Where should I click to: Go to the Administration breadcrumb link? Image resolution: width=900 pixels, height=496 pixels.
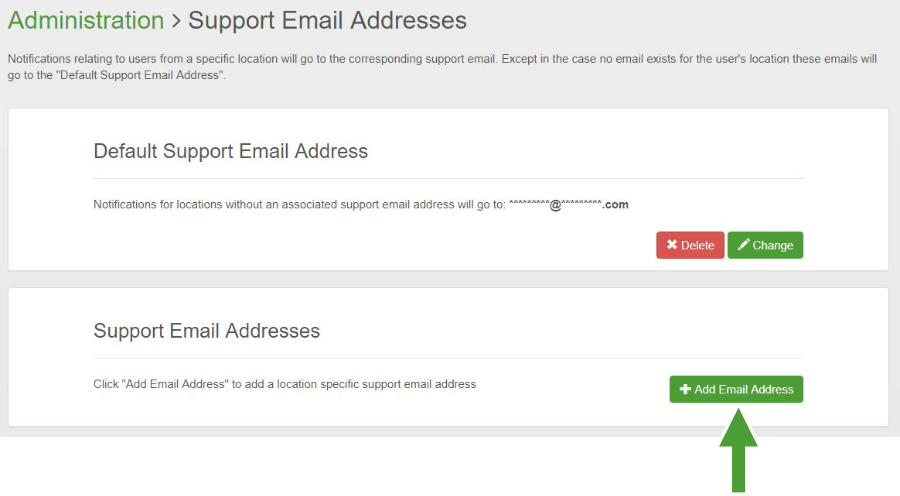(x=86, y=20)
